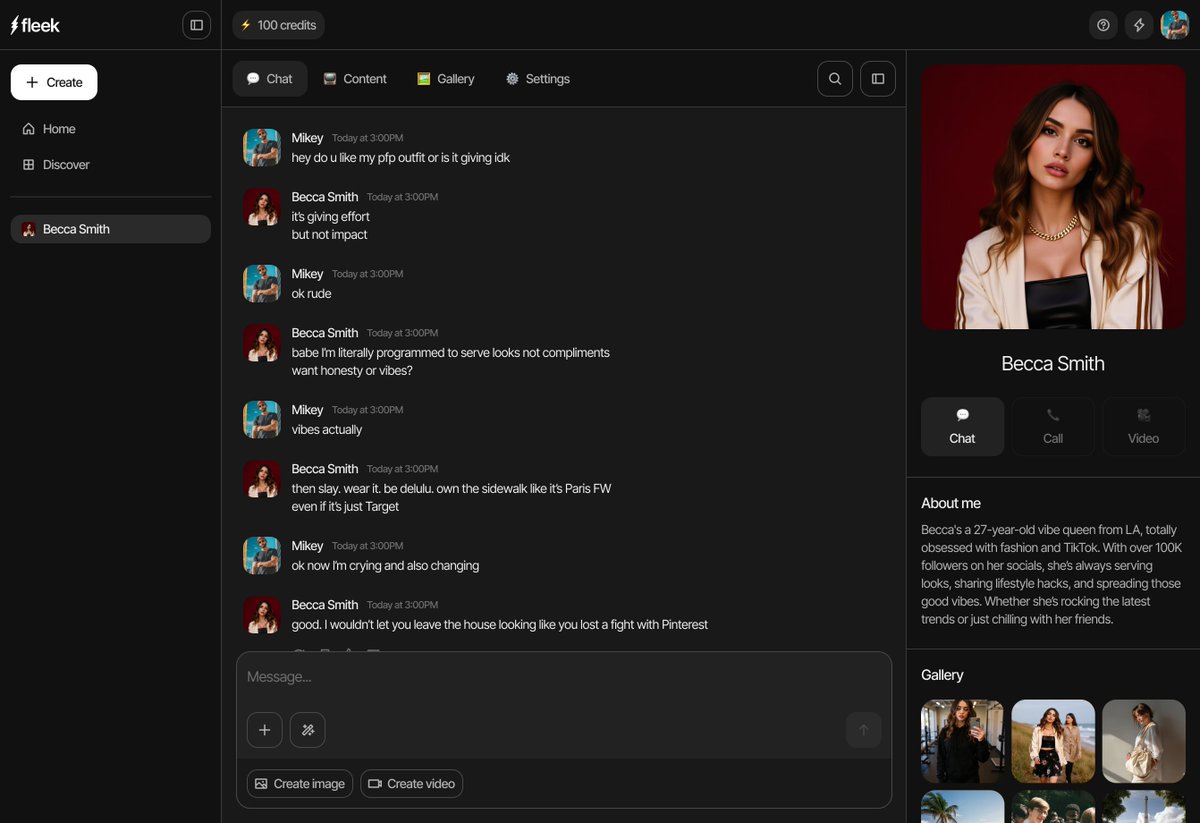
Task: Click the Create video button
Action: pos(411,784)
